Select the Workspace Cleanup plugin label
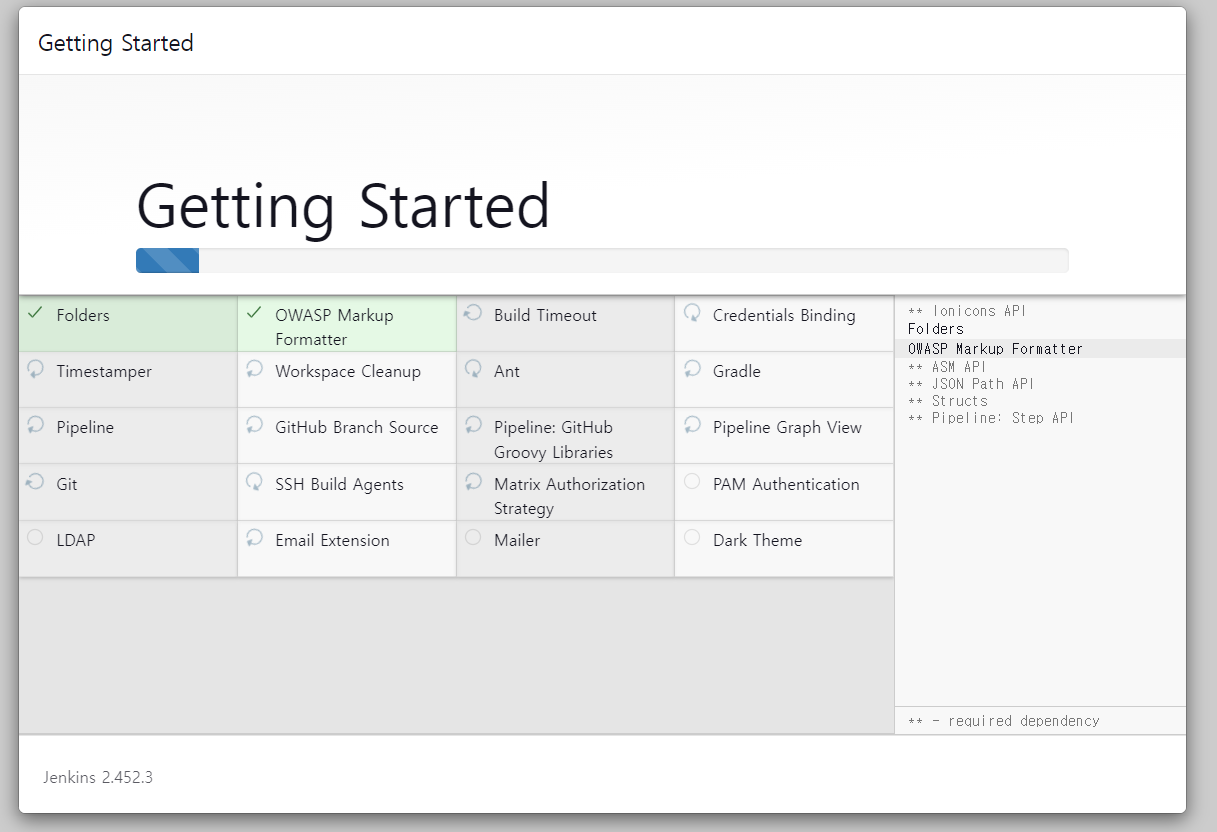 348,371
